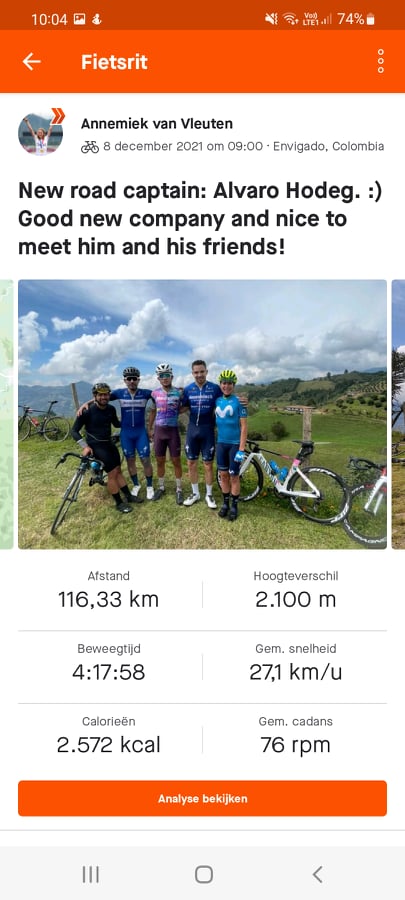The height and width of the screenshot is (900, 405).
Task: Show next photo on right edge
Action: point(398,414)
